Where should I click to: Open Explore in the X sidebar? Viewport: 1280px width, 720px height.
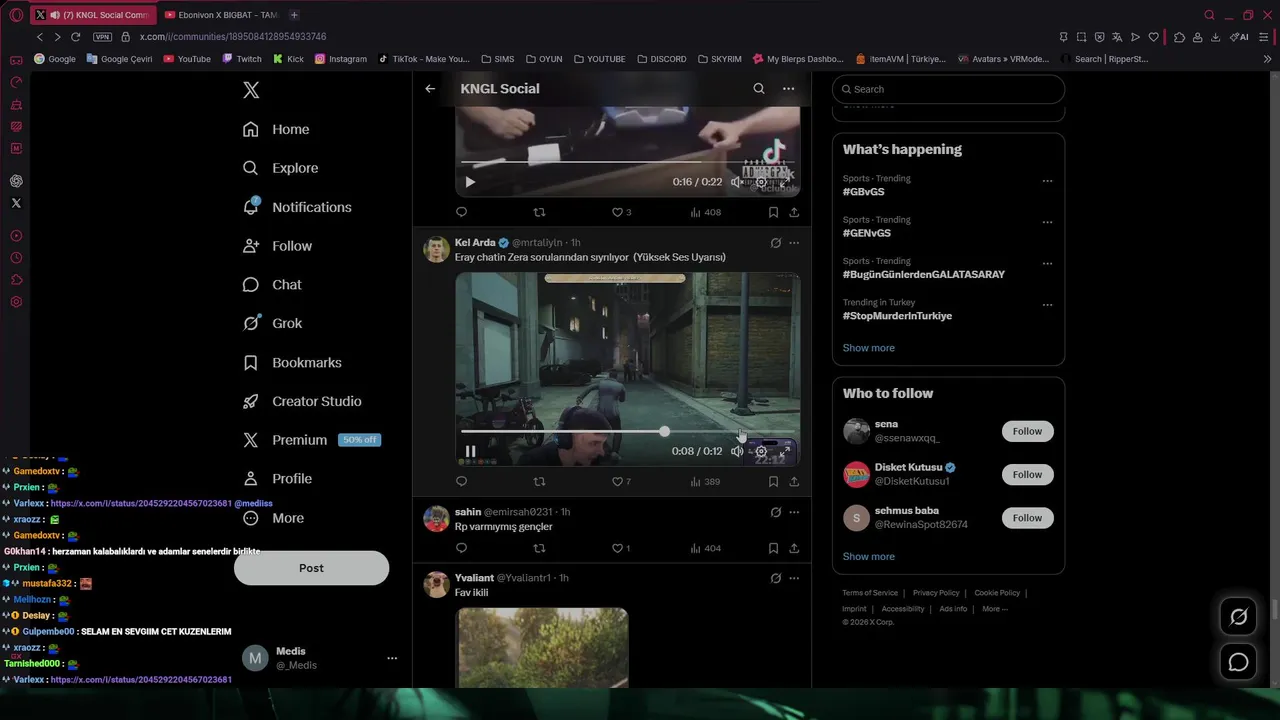tap(280, 168)
